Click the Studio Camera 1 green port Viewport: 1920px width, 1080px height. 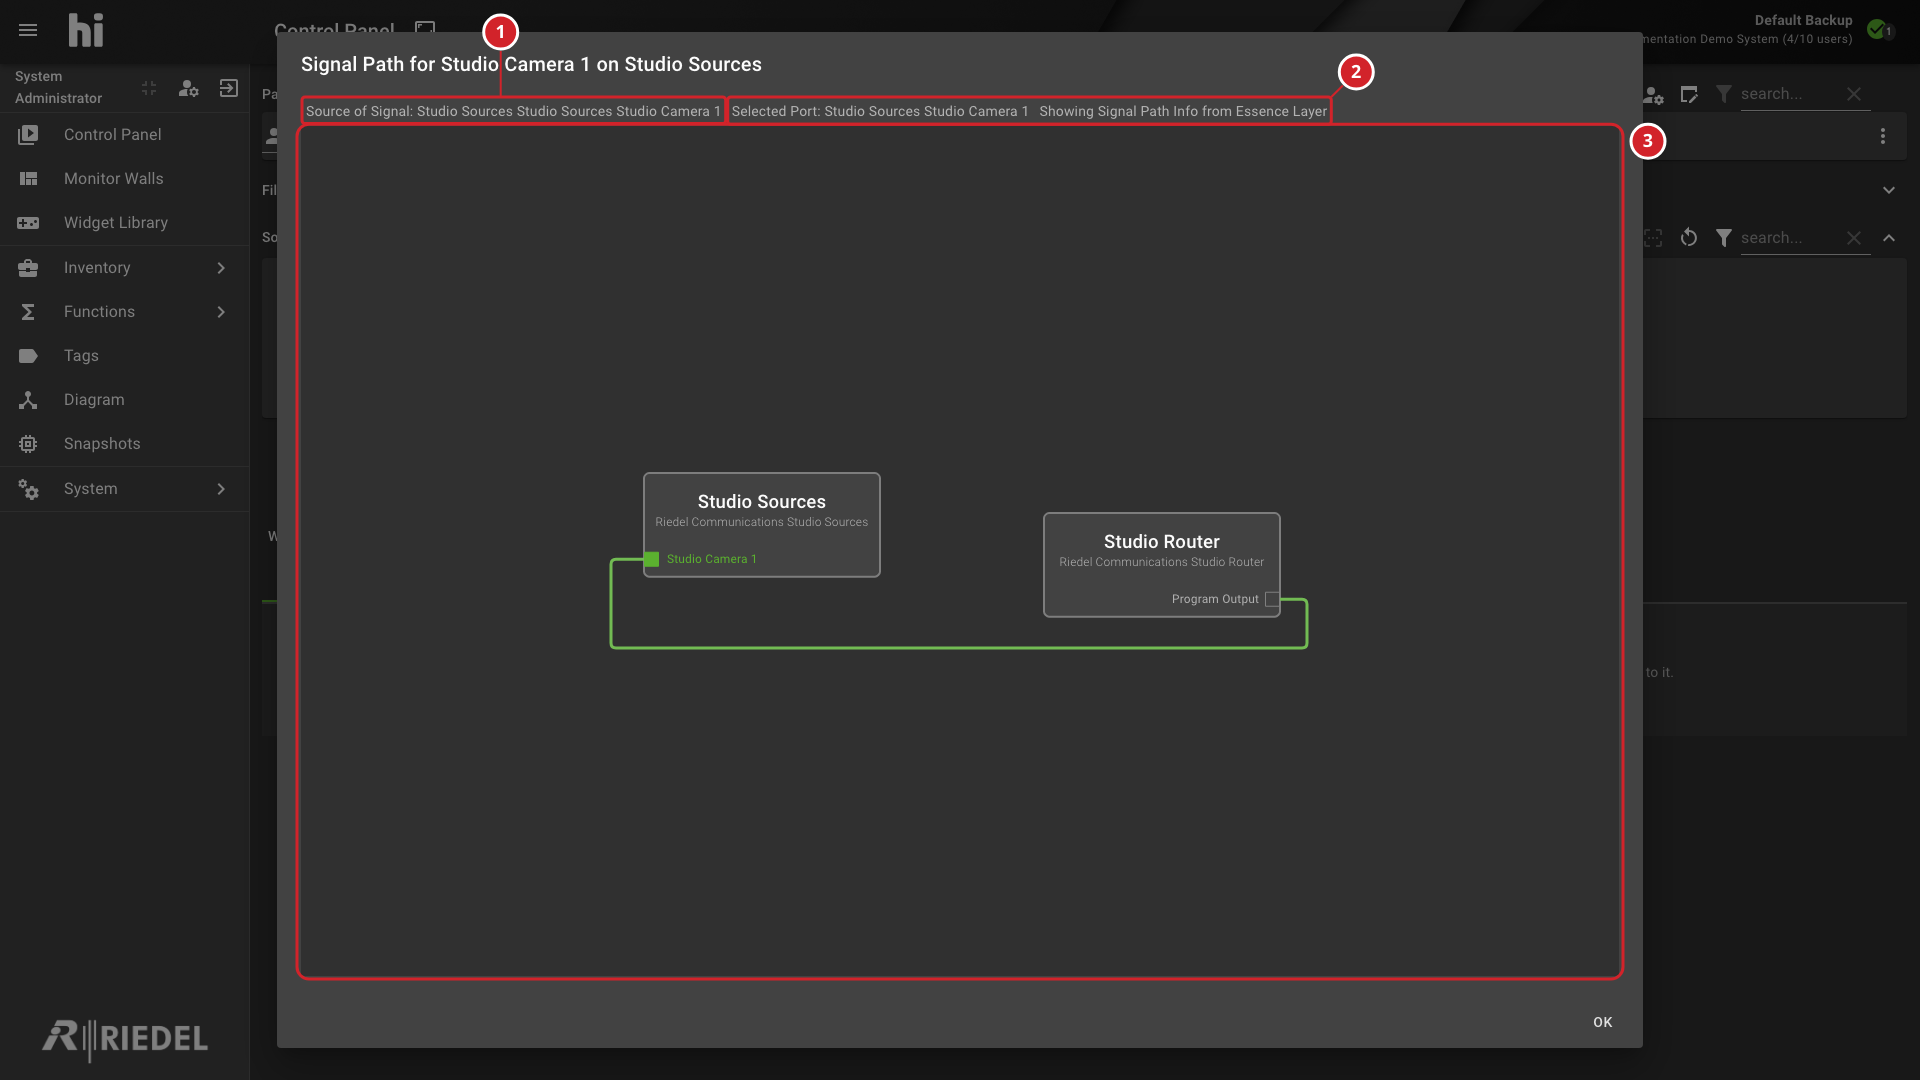pos(652,559)
